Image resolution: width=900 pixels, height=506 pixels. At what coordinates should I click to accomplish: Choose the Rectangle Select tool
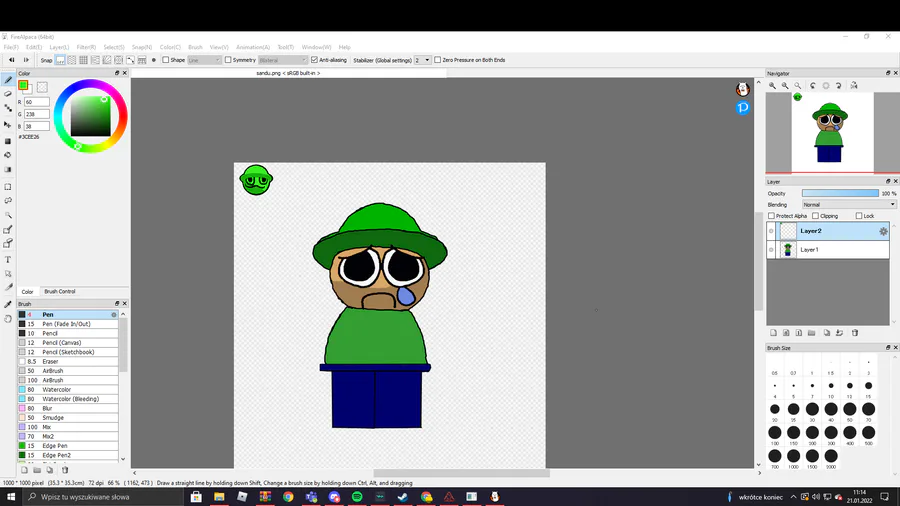[x=8, y=187]
